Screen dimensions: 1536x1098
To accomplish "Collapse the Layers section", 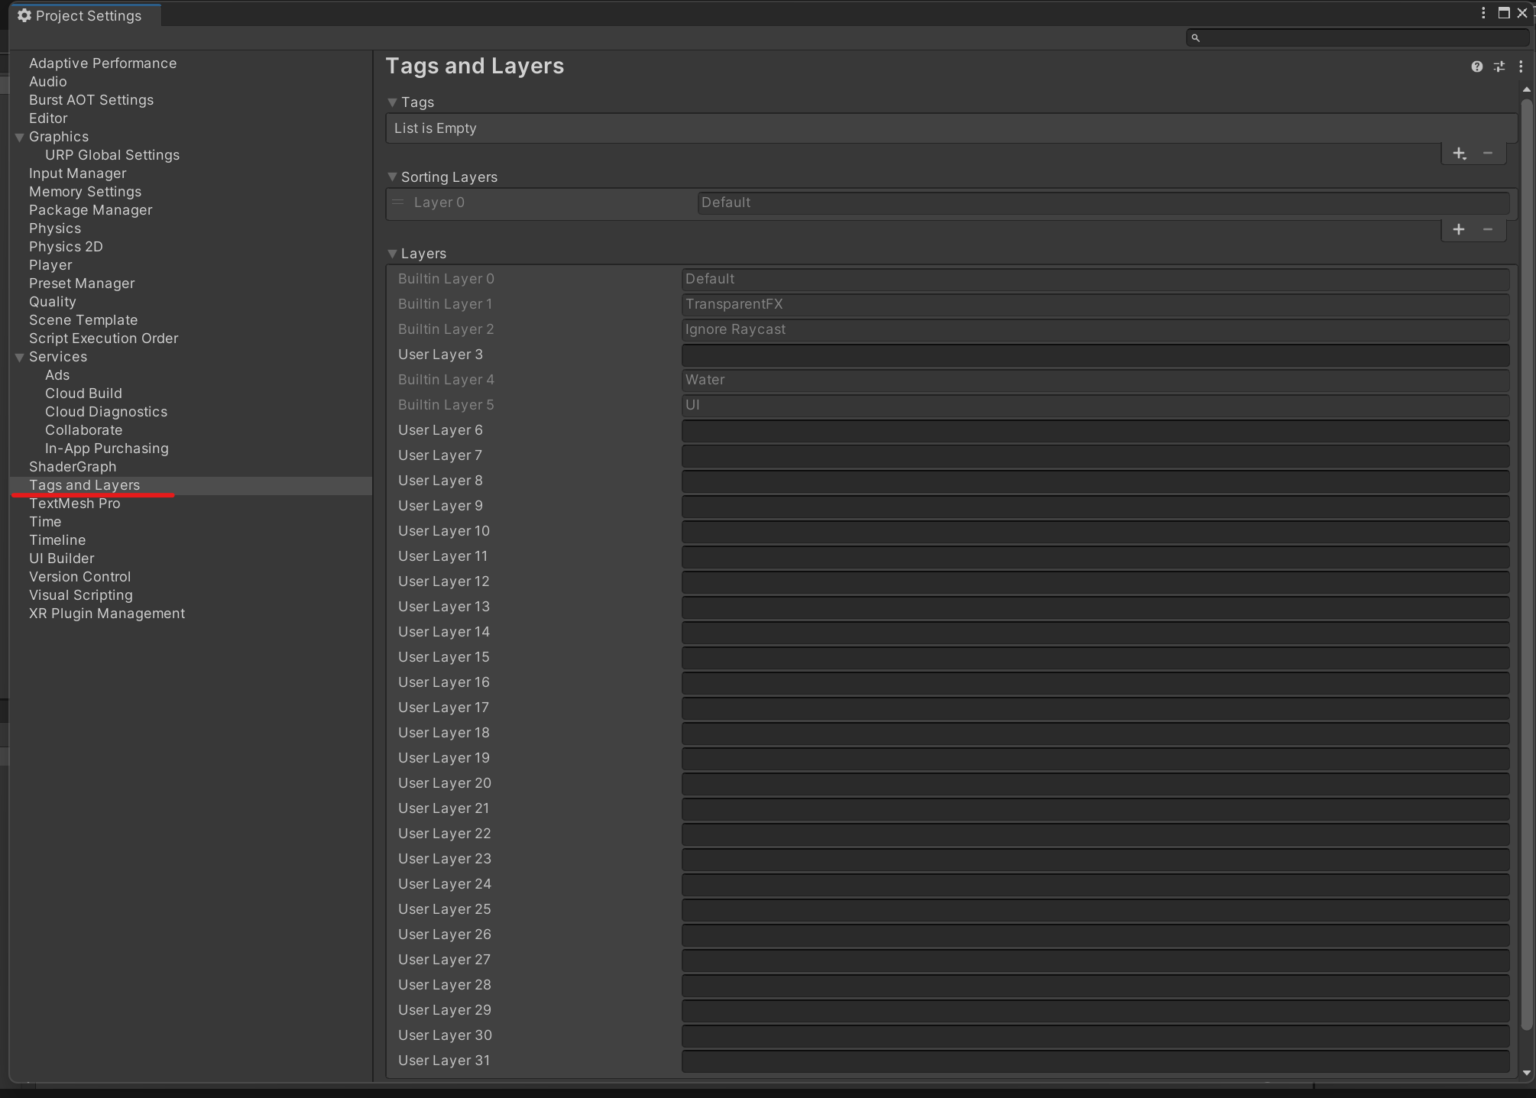I will tap(392, 253).
